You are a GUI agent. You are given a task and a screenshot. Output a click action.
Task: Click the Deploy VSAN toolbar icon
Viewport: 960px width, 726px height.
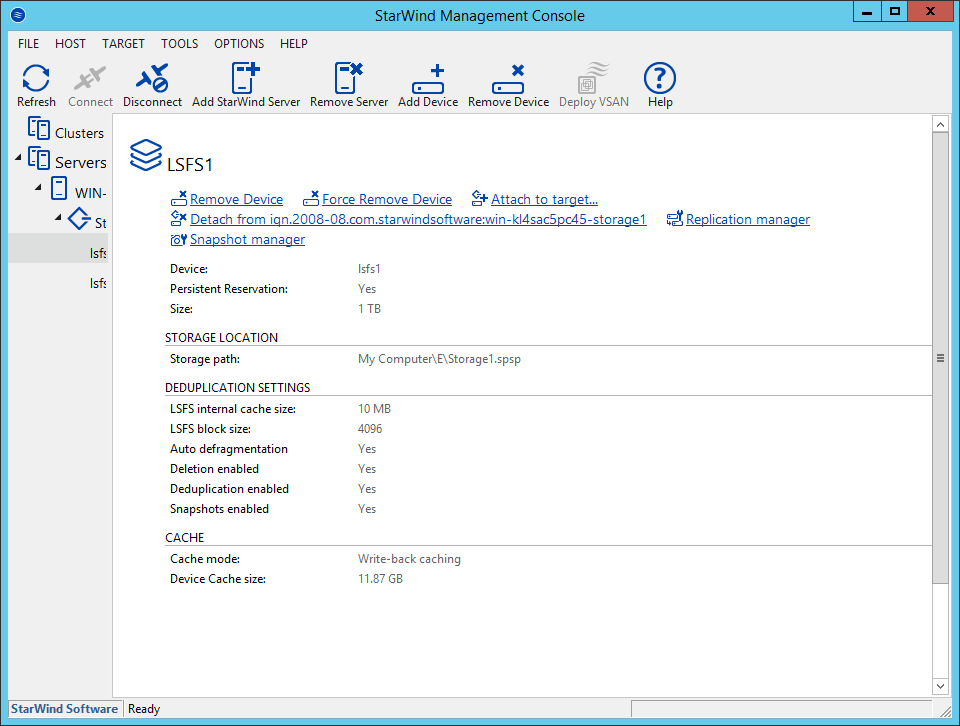pyautogui.click(x=593, y=78)
